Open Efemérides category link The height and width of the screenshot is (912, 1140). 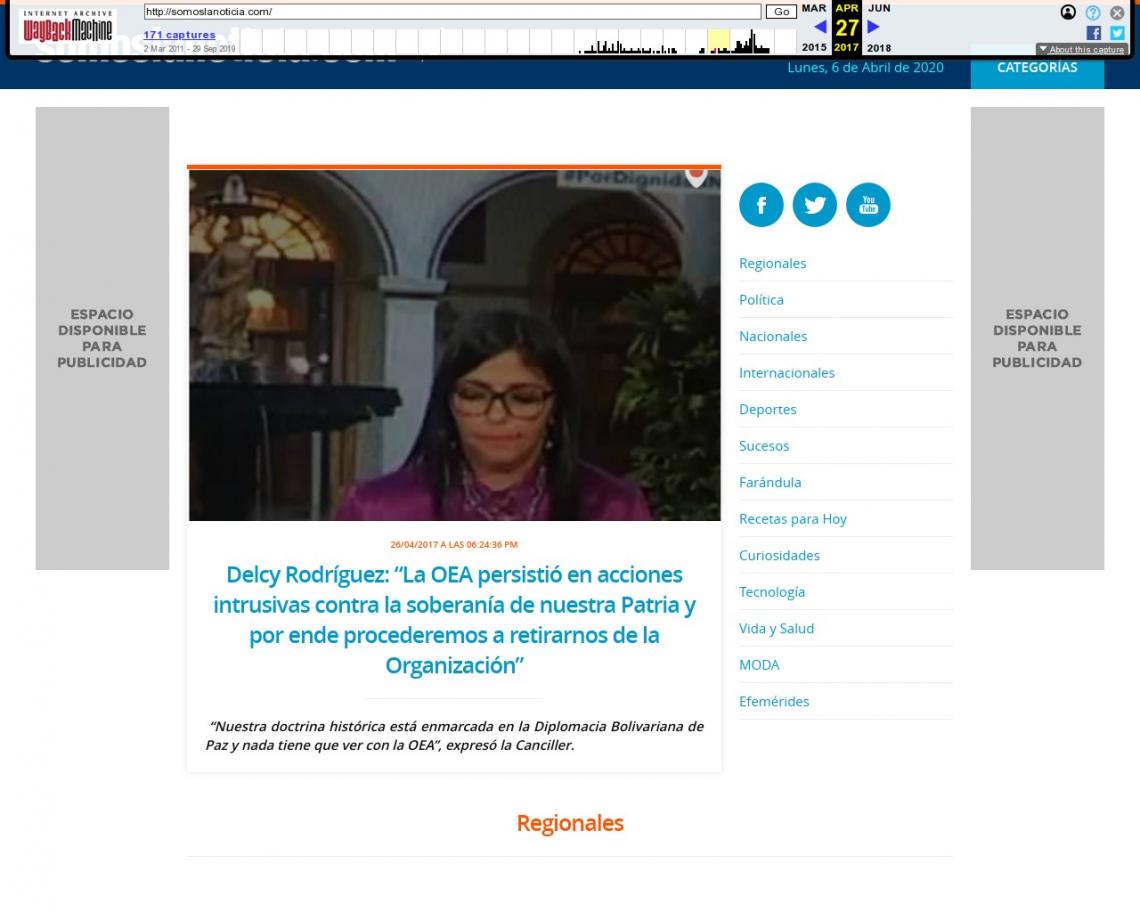click(774, 701)
